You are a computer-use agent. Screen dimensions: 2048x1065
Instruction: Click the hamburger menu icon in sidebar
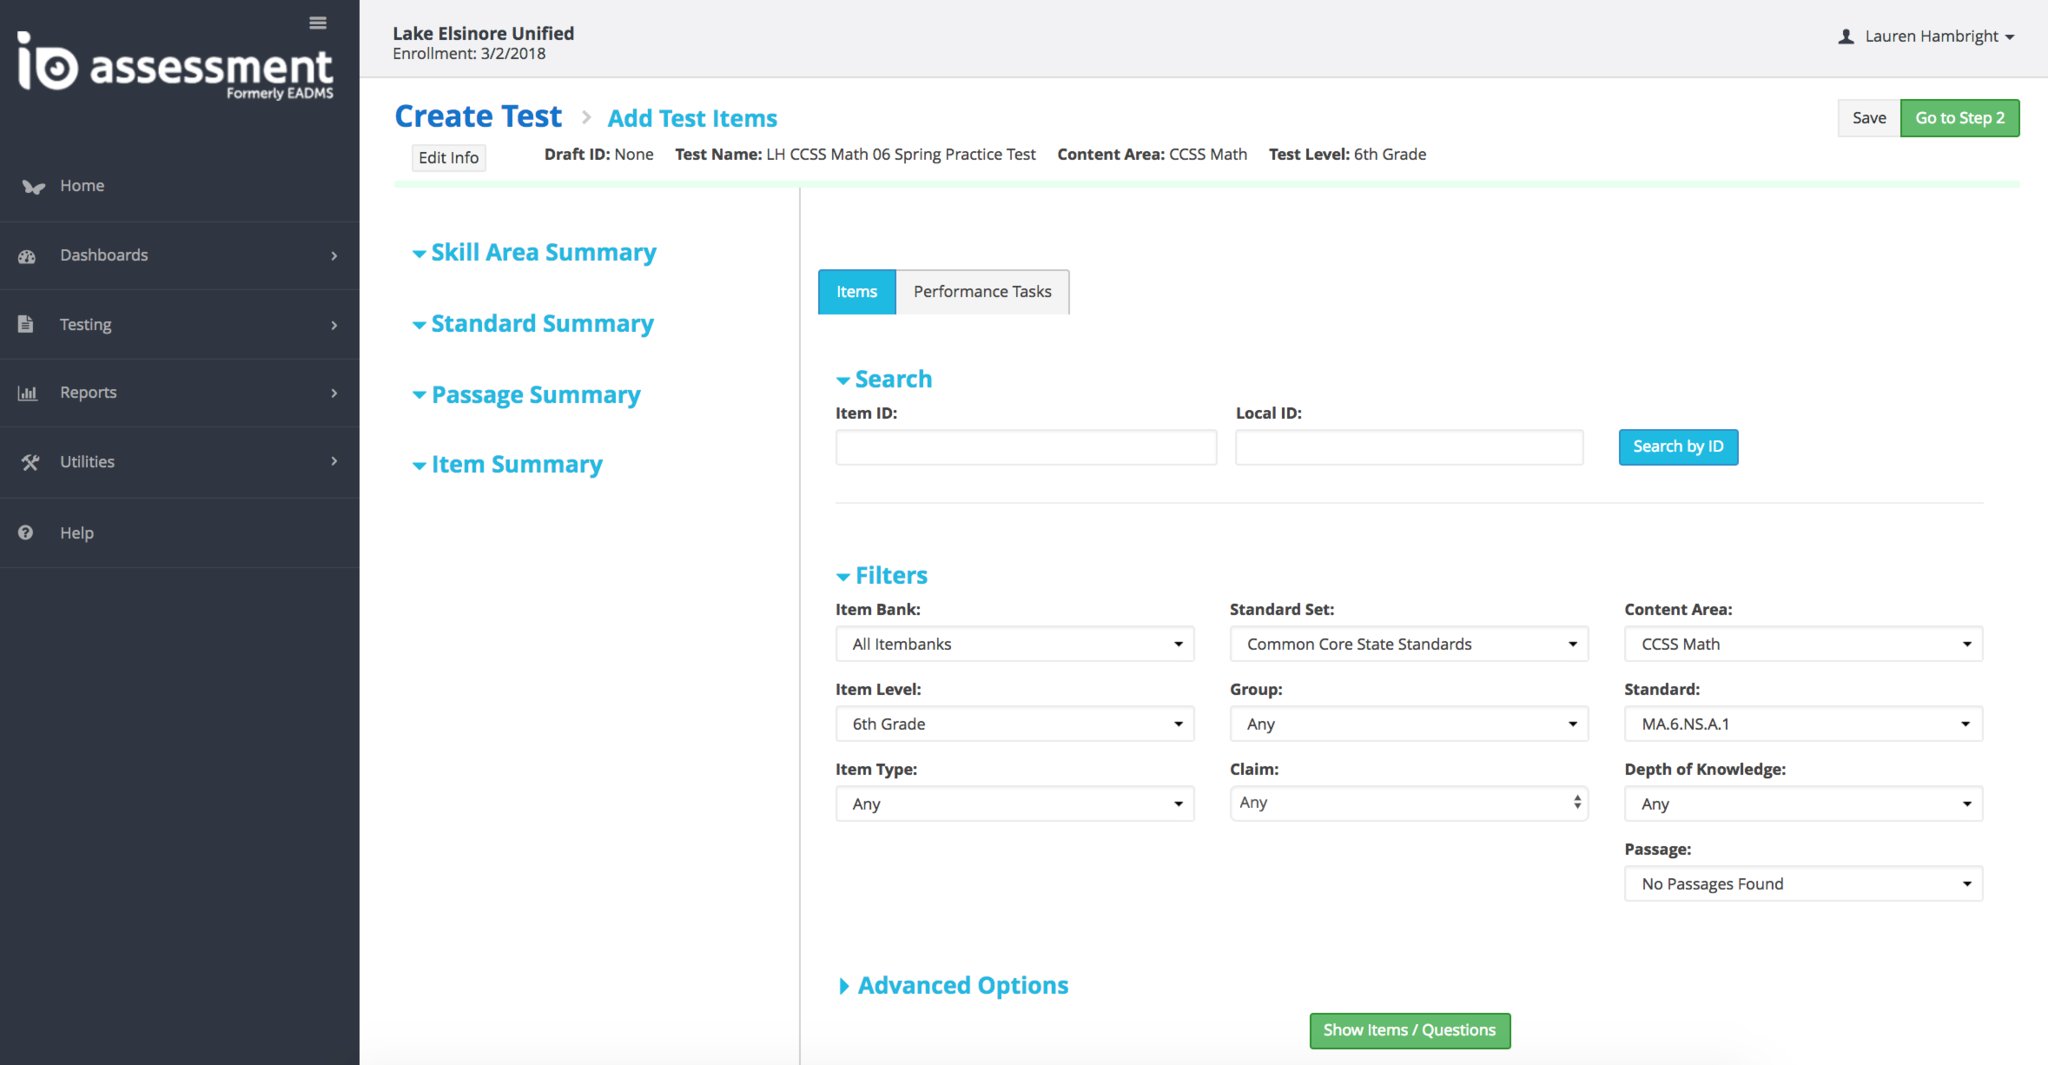pos(318,23)
